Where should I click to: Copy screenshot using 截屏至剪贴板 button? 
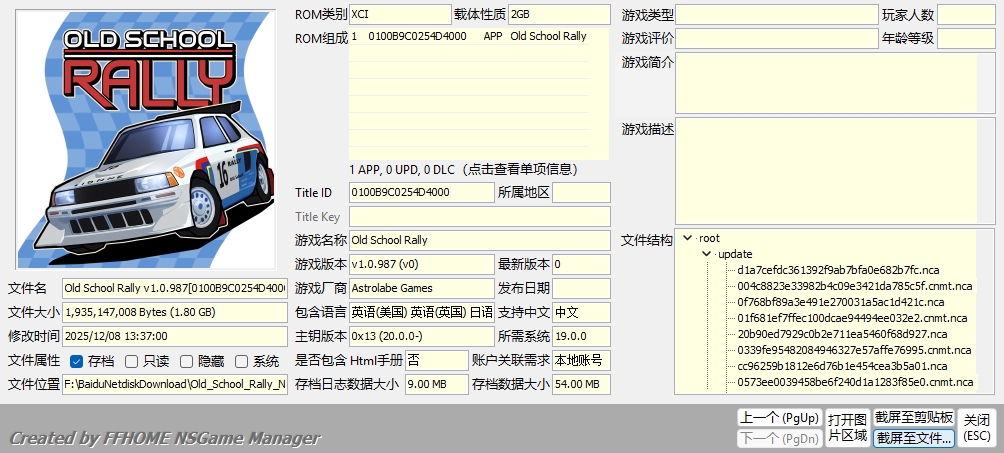(913, 417)
